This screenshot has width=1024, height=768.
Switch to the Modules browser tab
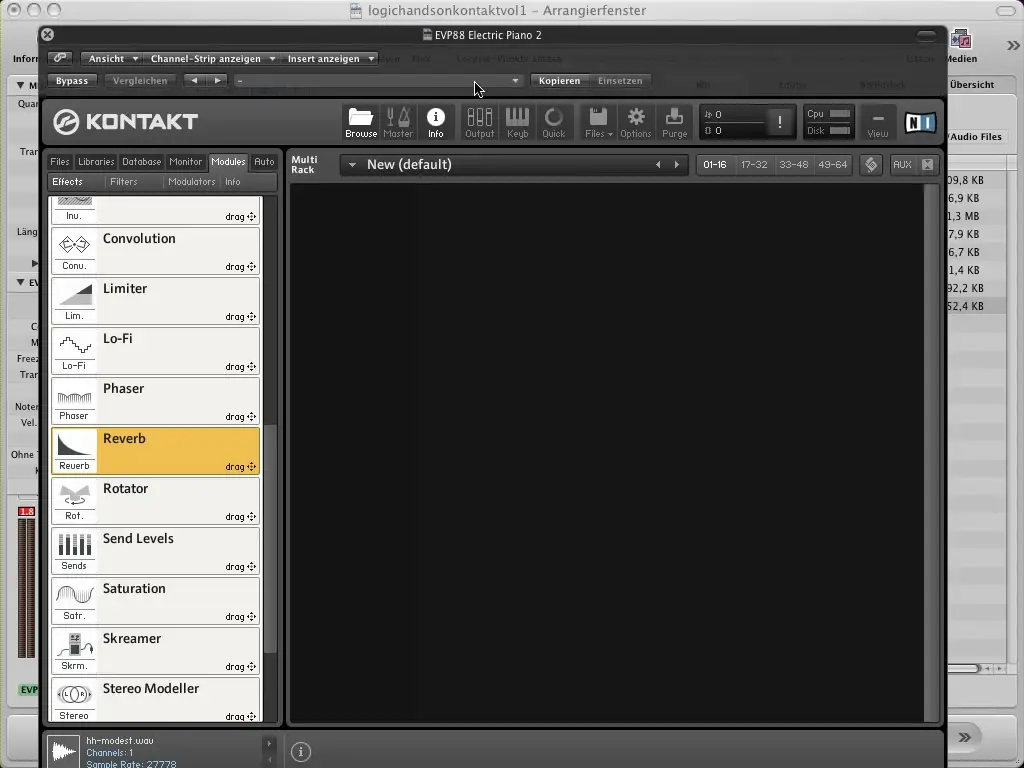[x=229, y=161]
